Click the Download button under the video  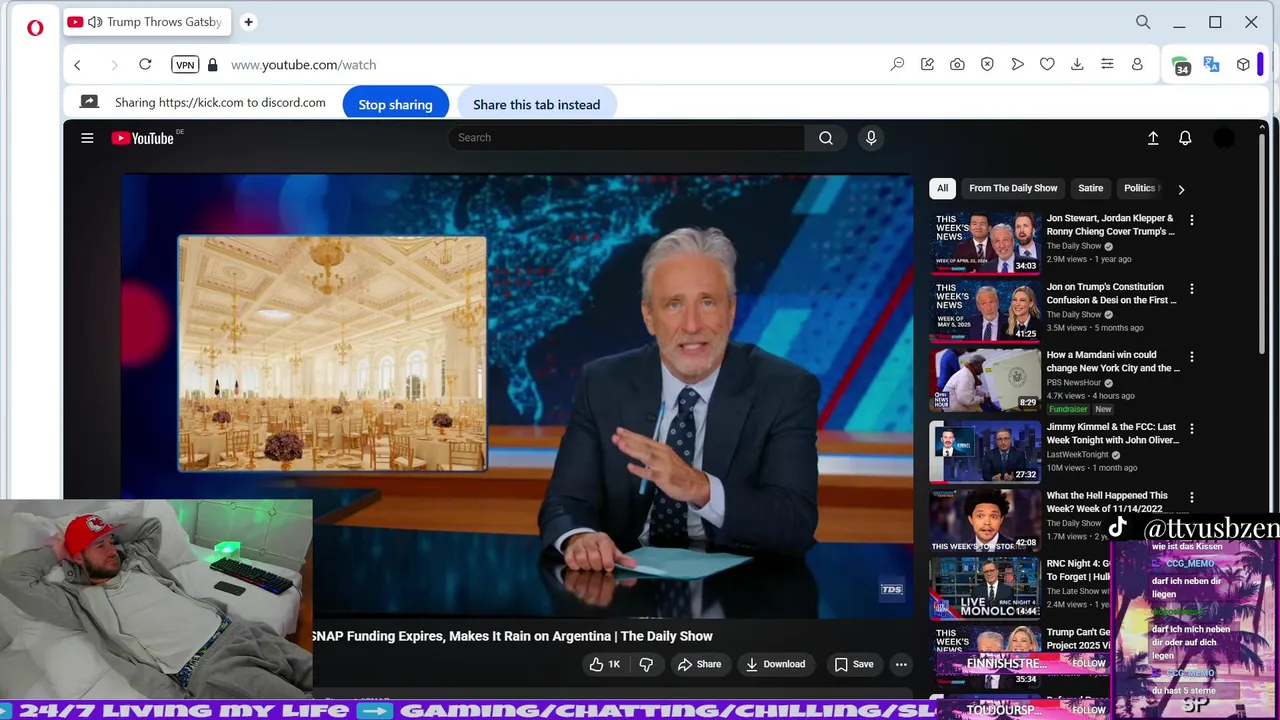coord(775,664)
